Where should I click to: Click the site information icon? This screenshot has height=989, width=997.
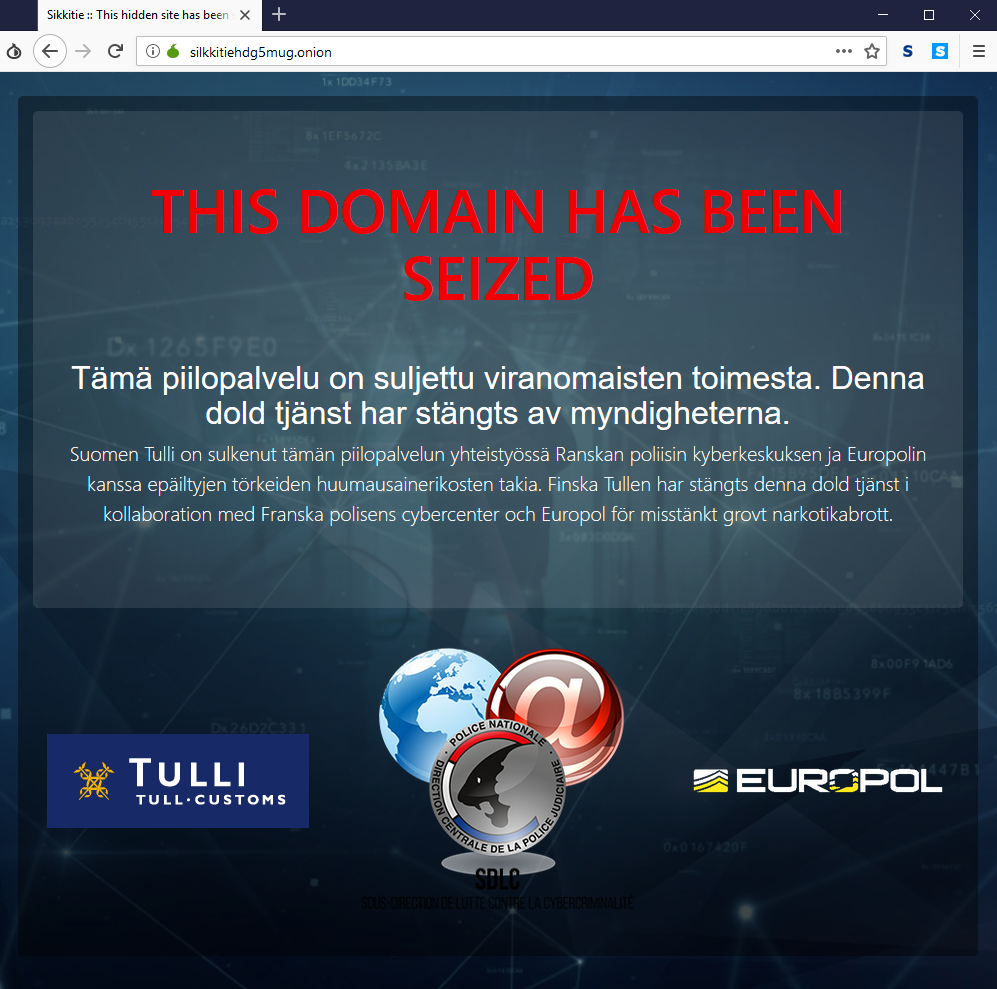tap(153, 52)
